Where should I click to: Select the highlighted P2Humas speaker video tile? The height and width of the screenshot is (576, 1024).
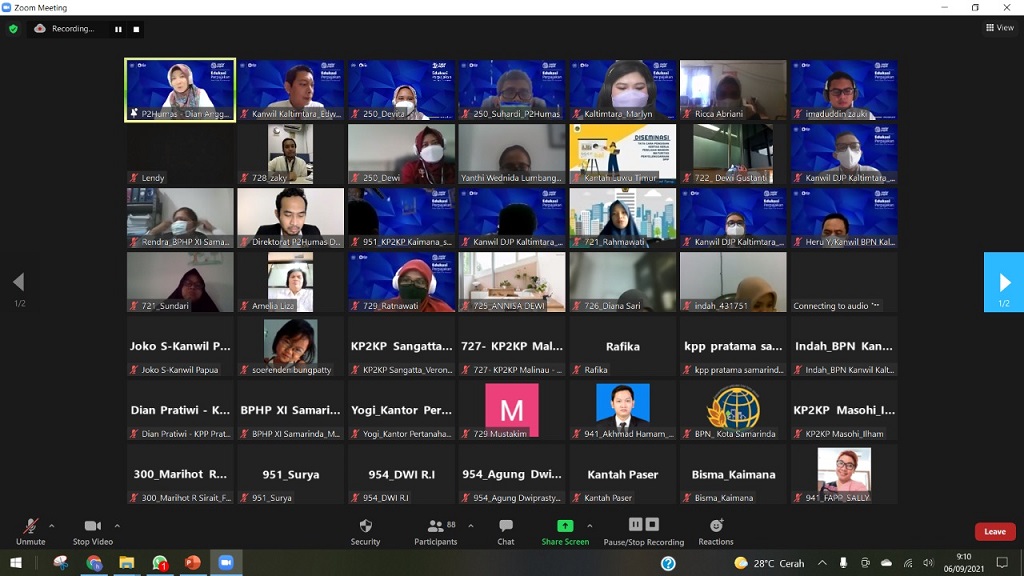tap(180, 90)
